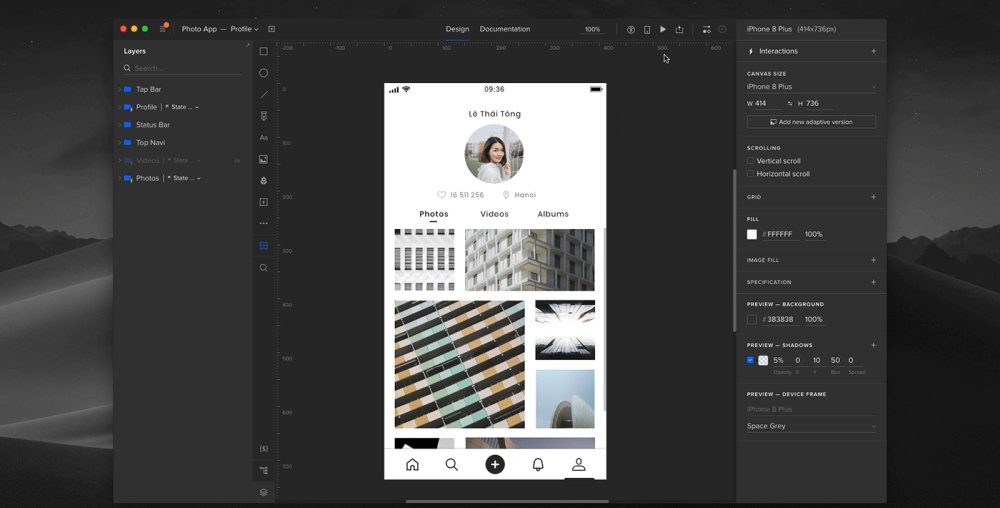Click the profile avatar photo in prototype

(x=494, y=154)
